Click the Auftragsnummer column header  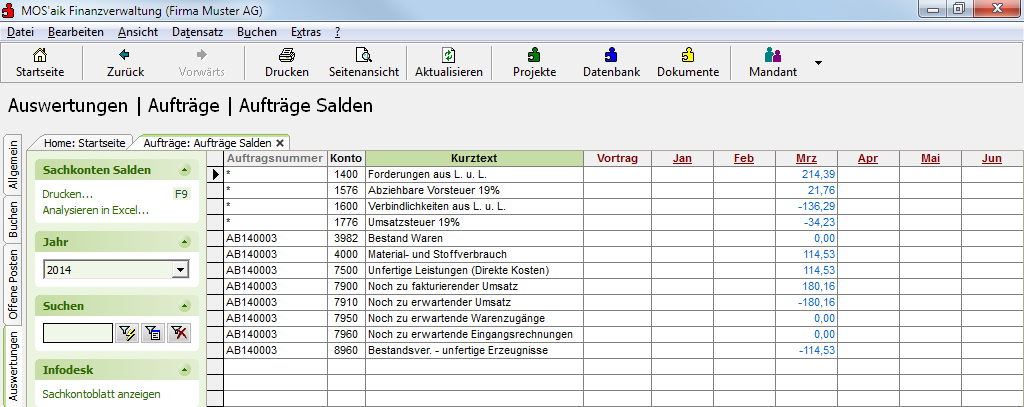click(x=275, y=158)
